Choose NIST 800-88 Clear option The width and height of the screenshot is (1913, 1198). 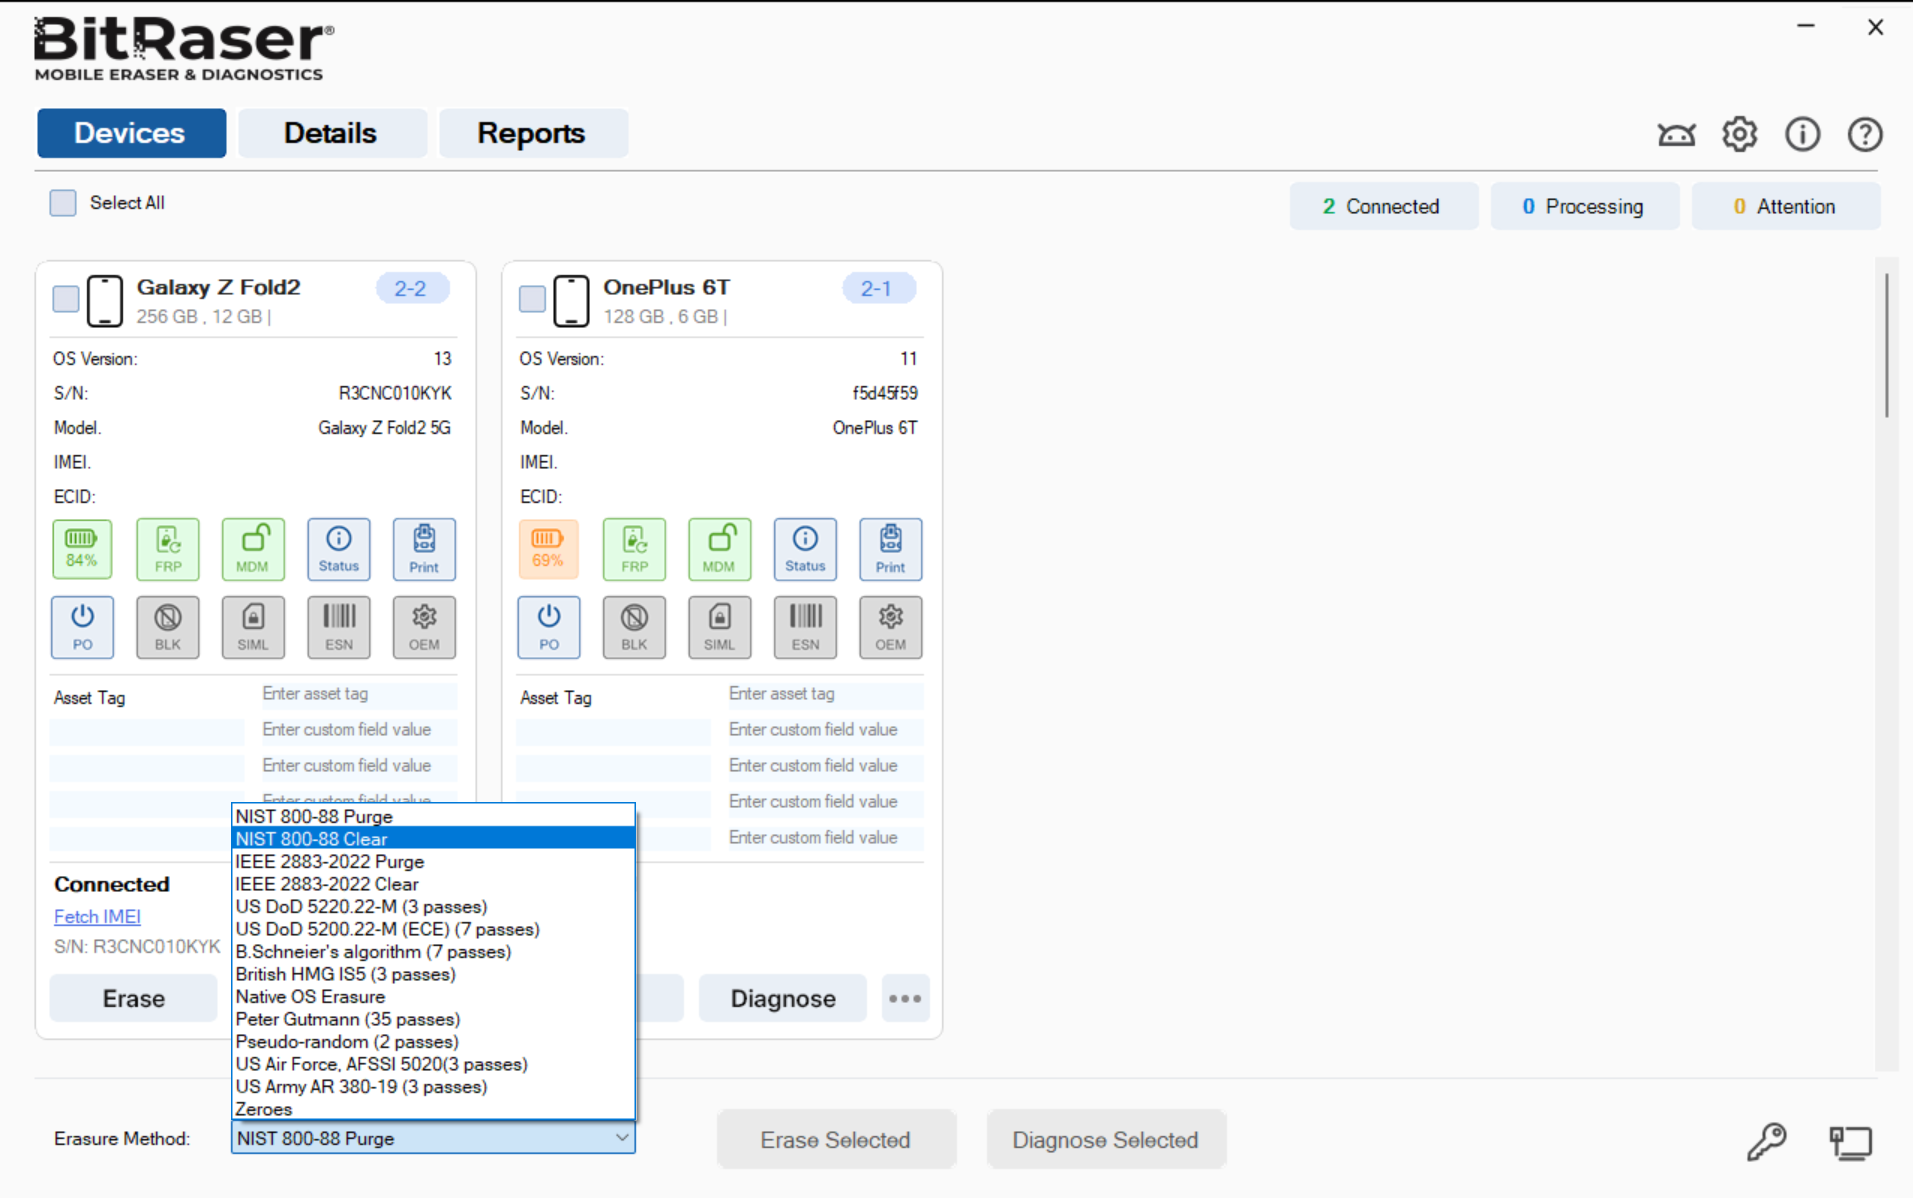point(433,839)
